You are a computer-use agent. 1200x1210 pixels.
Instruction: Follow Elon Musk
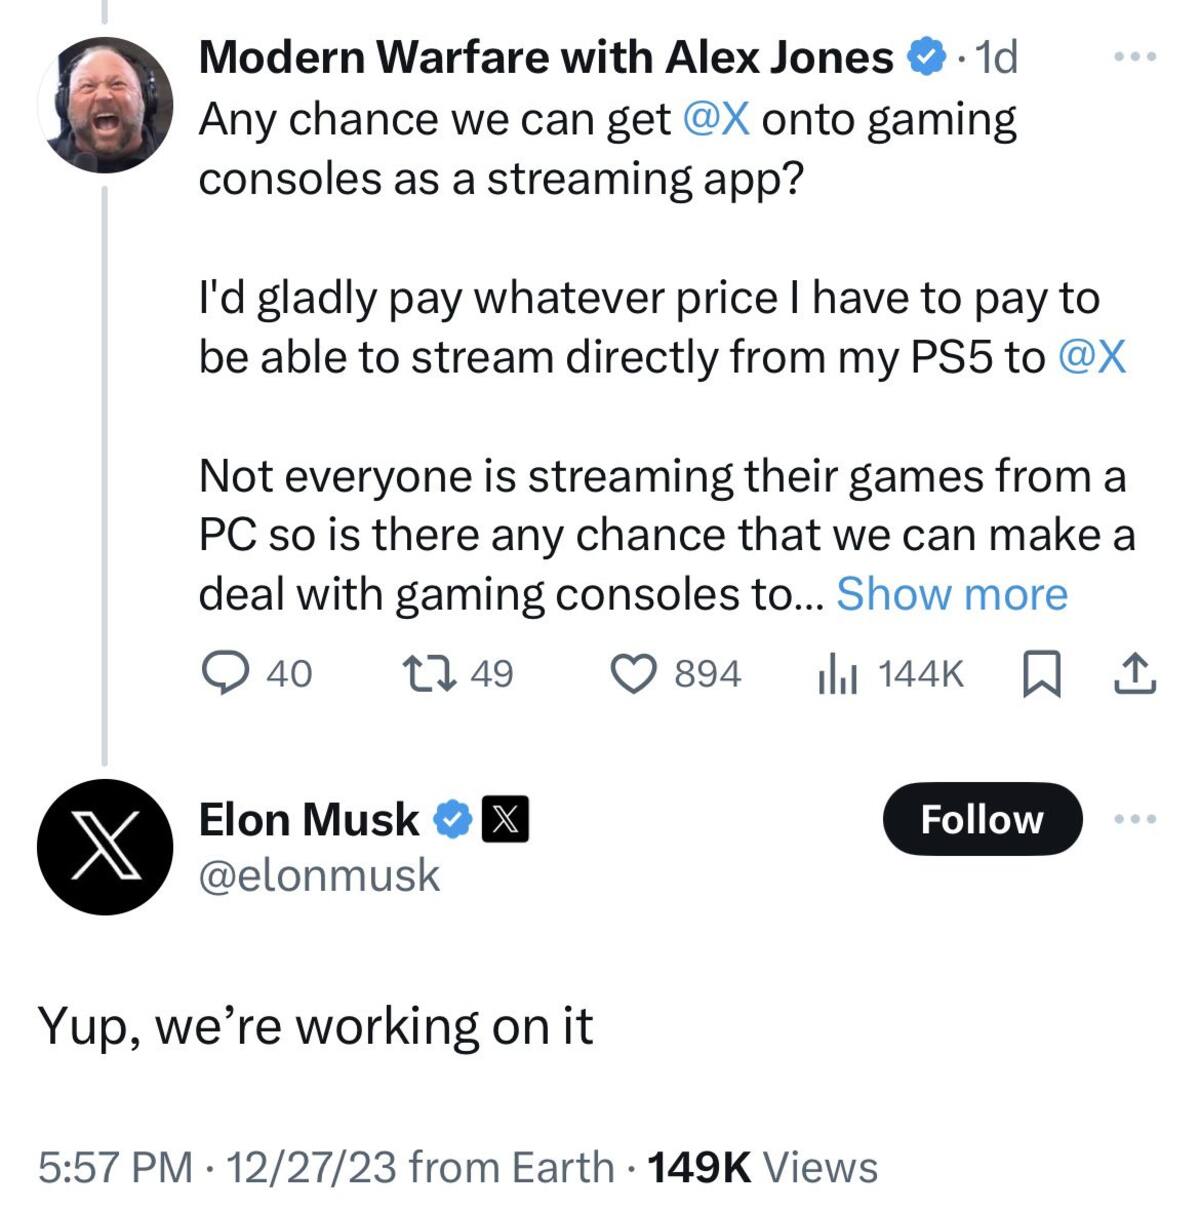pos(982,819)
